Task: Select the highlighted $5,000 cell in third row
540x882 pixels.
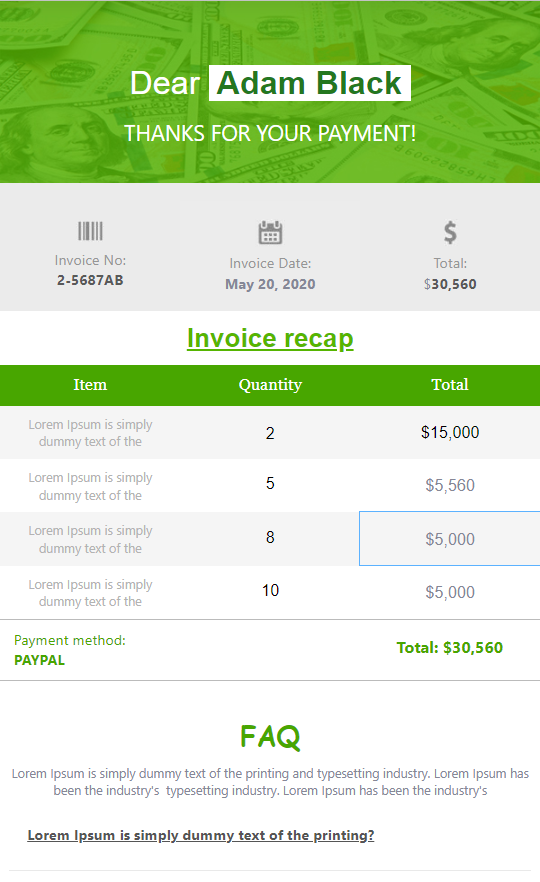Action: click(x=450, y=538)
